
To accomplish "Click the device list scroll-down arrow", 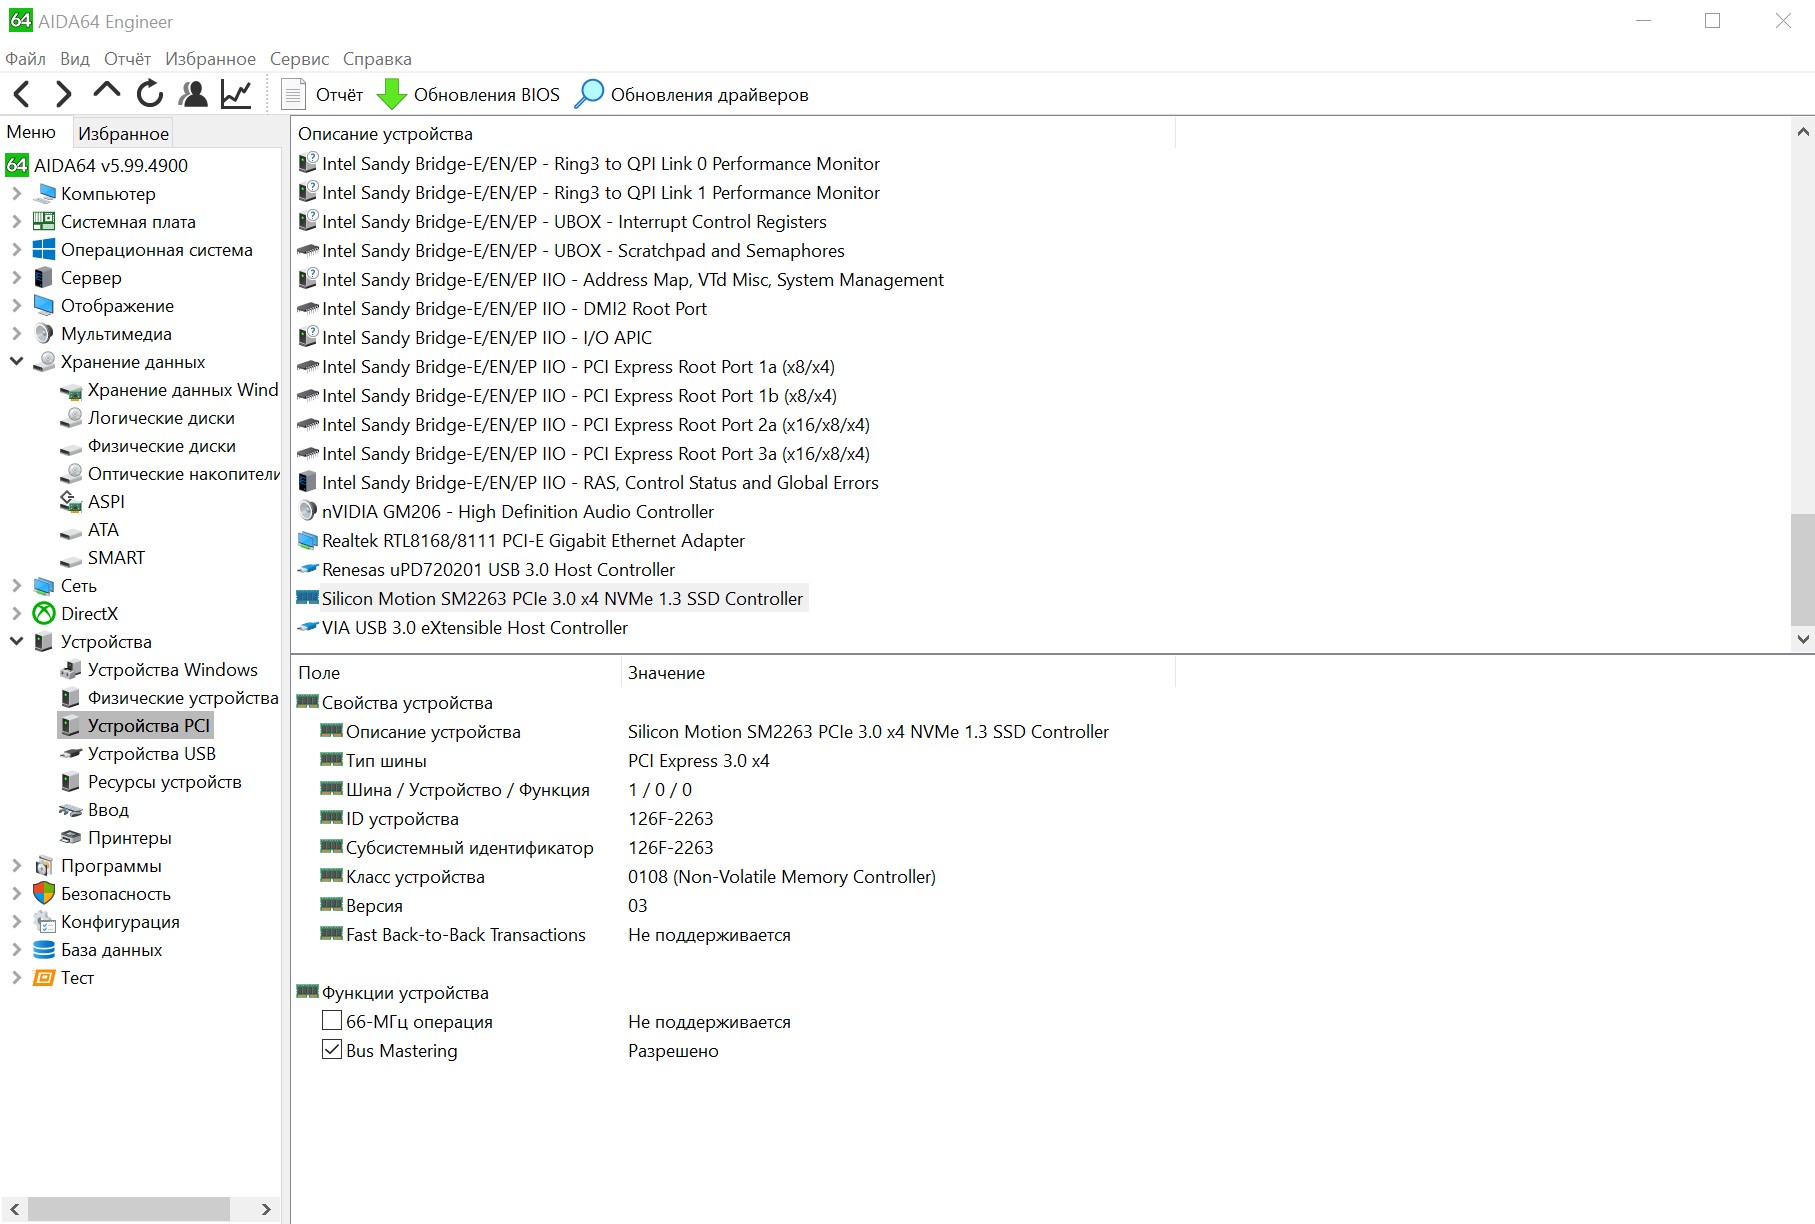I will coord(1802,639).
